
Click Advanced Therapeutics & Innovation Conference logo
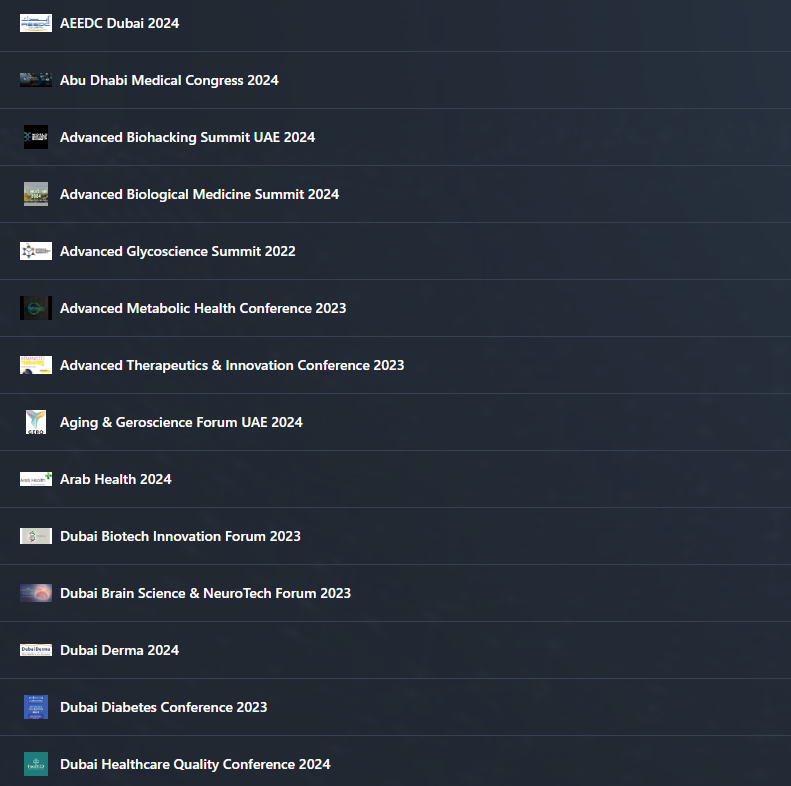pyautogui.click(x=36, y=365)
